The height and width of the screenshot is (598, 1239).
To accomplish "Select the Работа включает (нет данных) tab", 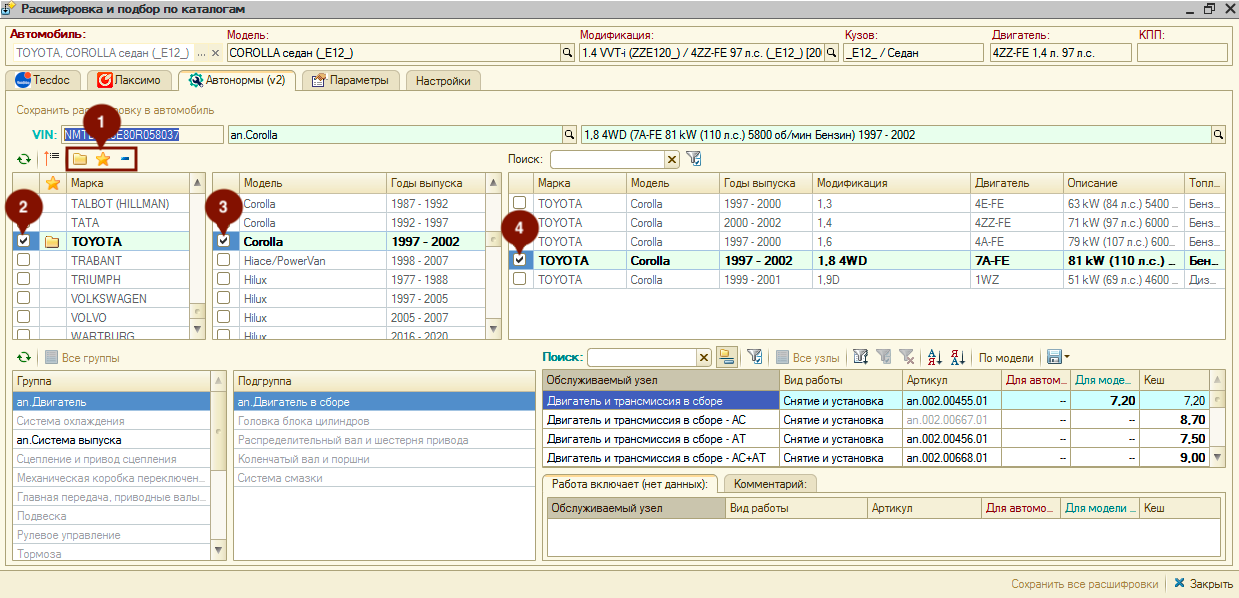I will (630, 484).
